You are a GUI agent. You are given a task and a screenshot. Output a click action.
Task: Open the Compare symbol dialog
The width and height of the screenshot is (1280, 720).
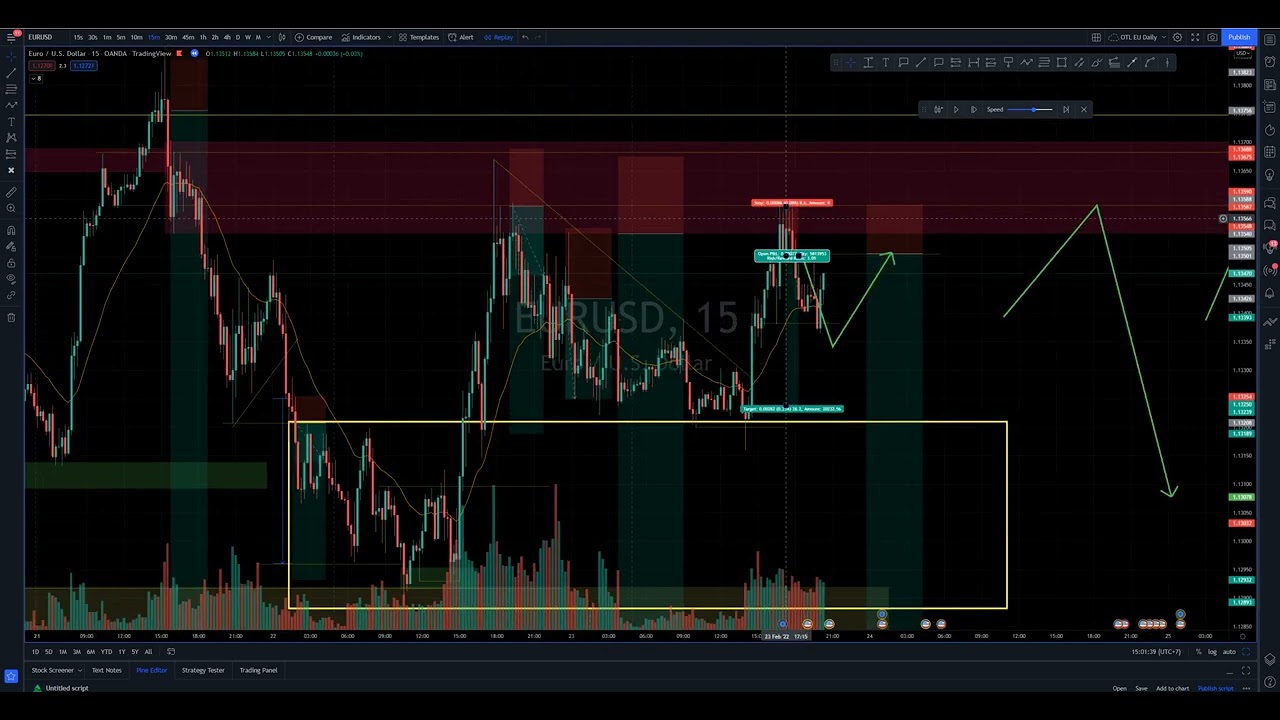(x=313, y=37)
